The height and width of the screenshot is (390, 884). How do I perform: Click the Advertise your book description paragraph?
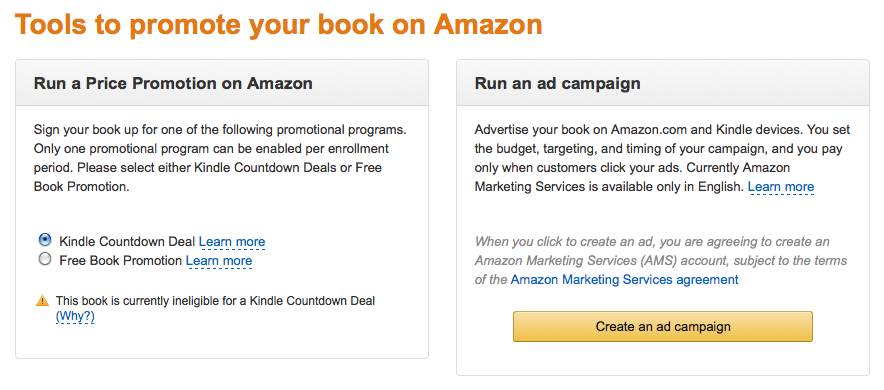pyautogui.click(x=662, y=158)
